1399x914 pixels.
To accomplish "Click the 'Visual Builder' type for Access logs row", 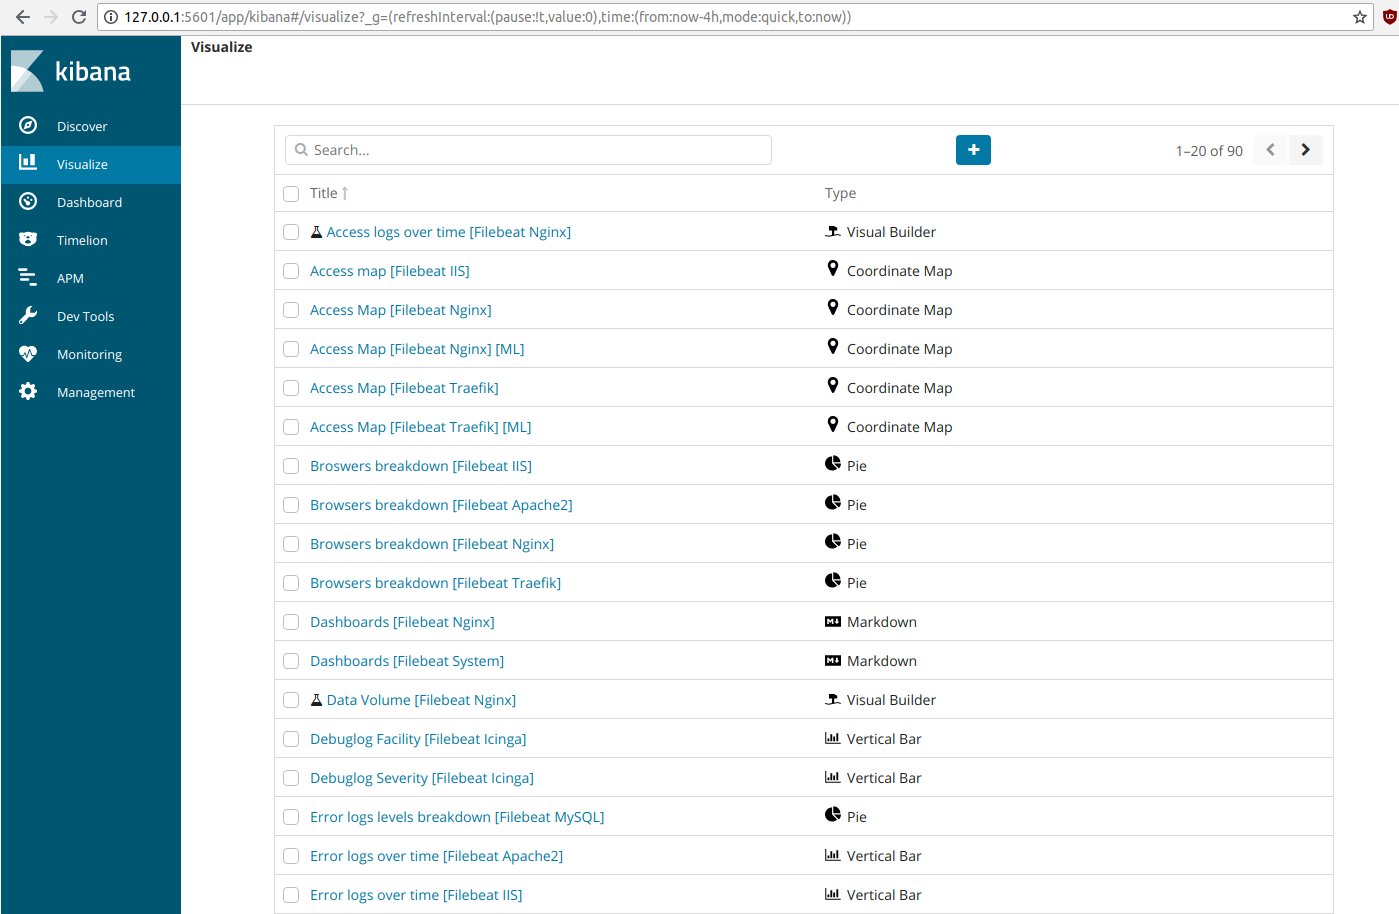I will [x=891, y=232].
